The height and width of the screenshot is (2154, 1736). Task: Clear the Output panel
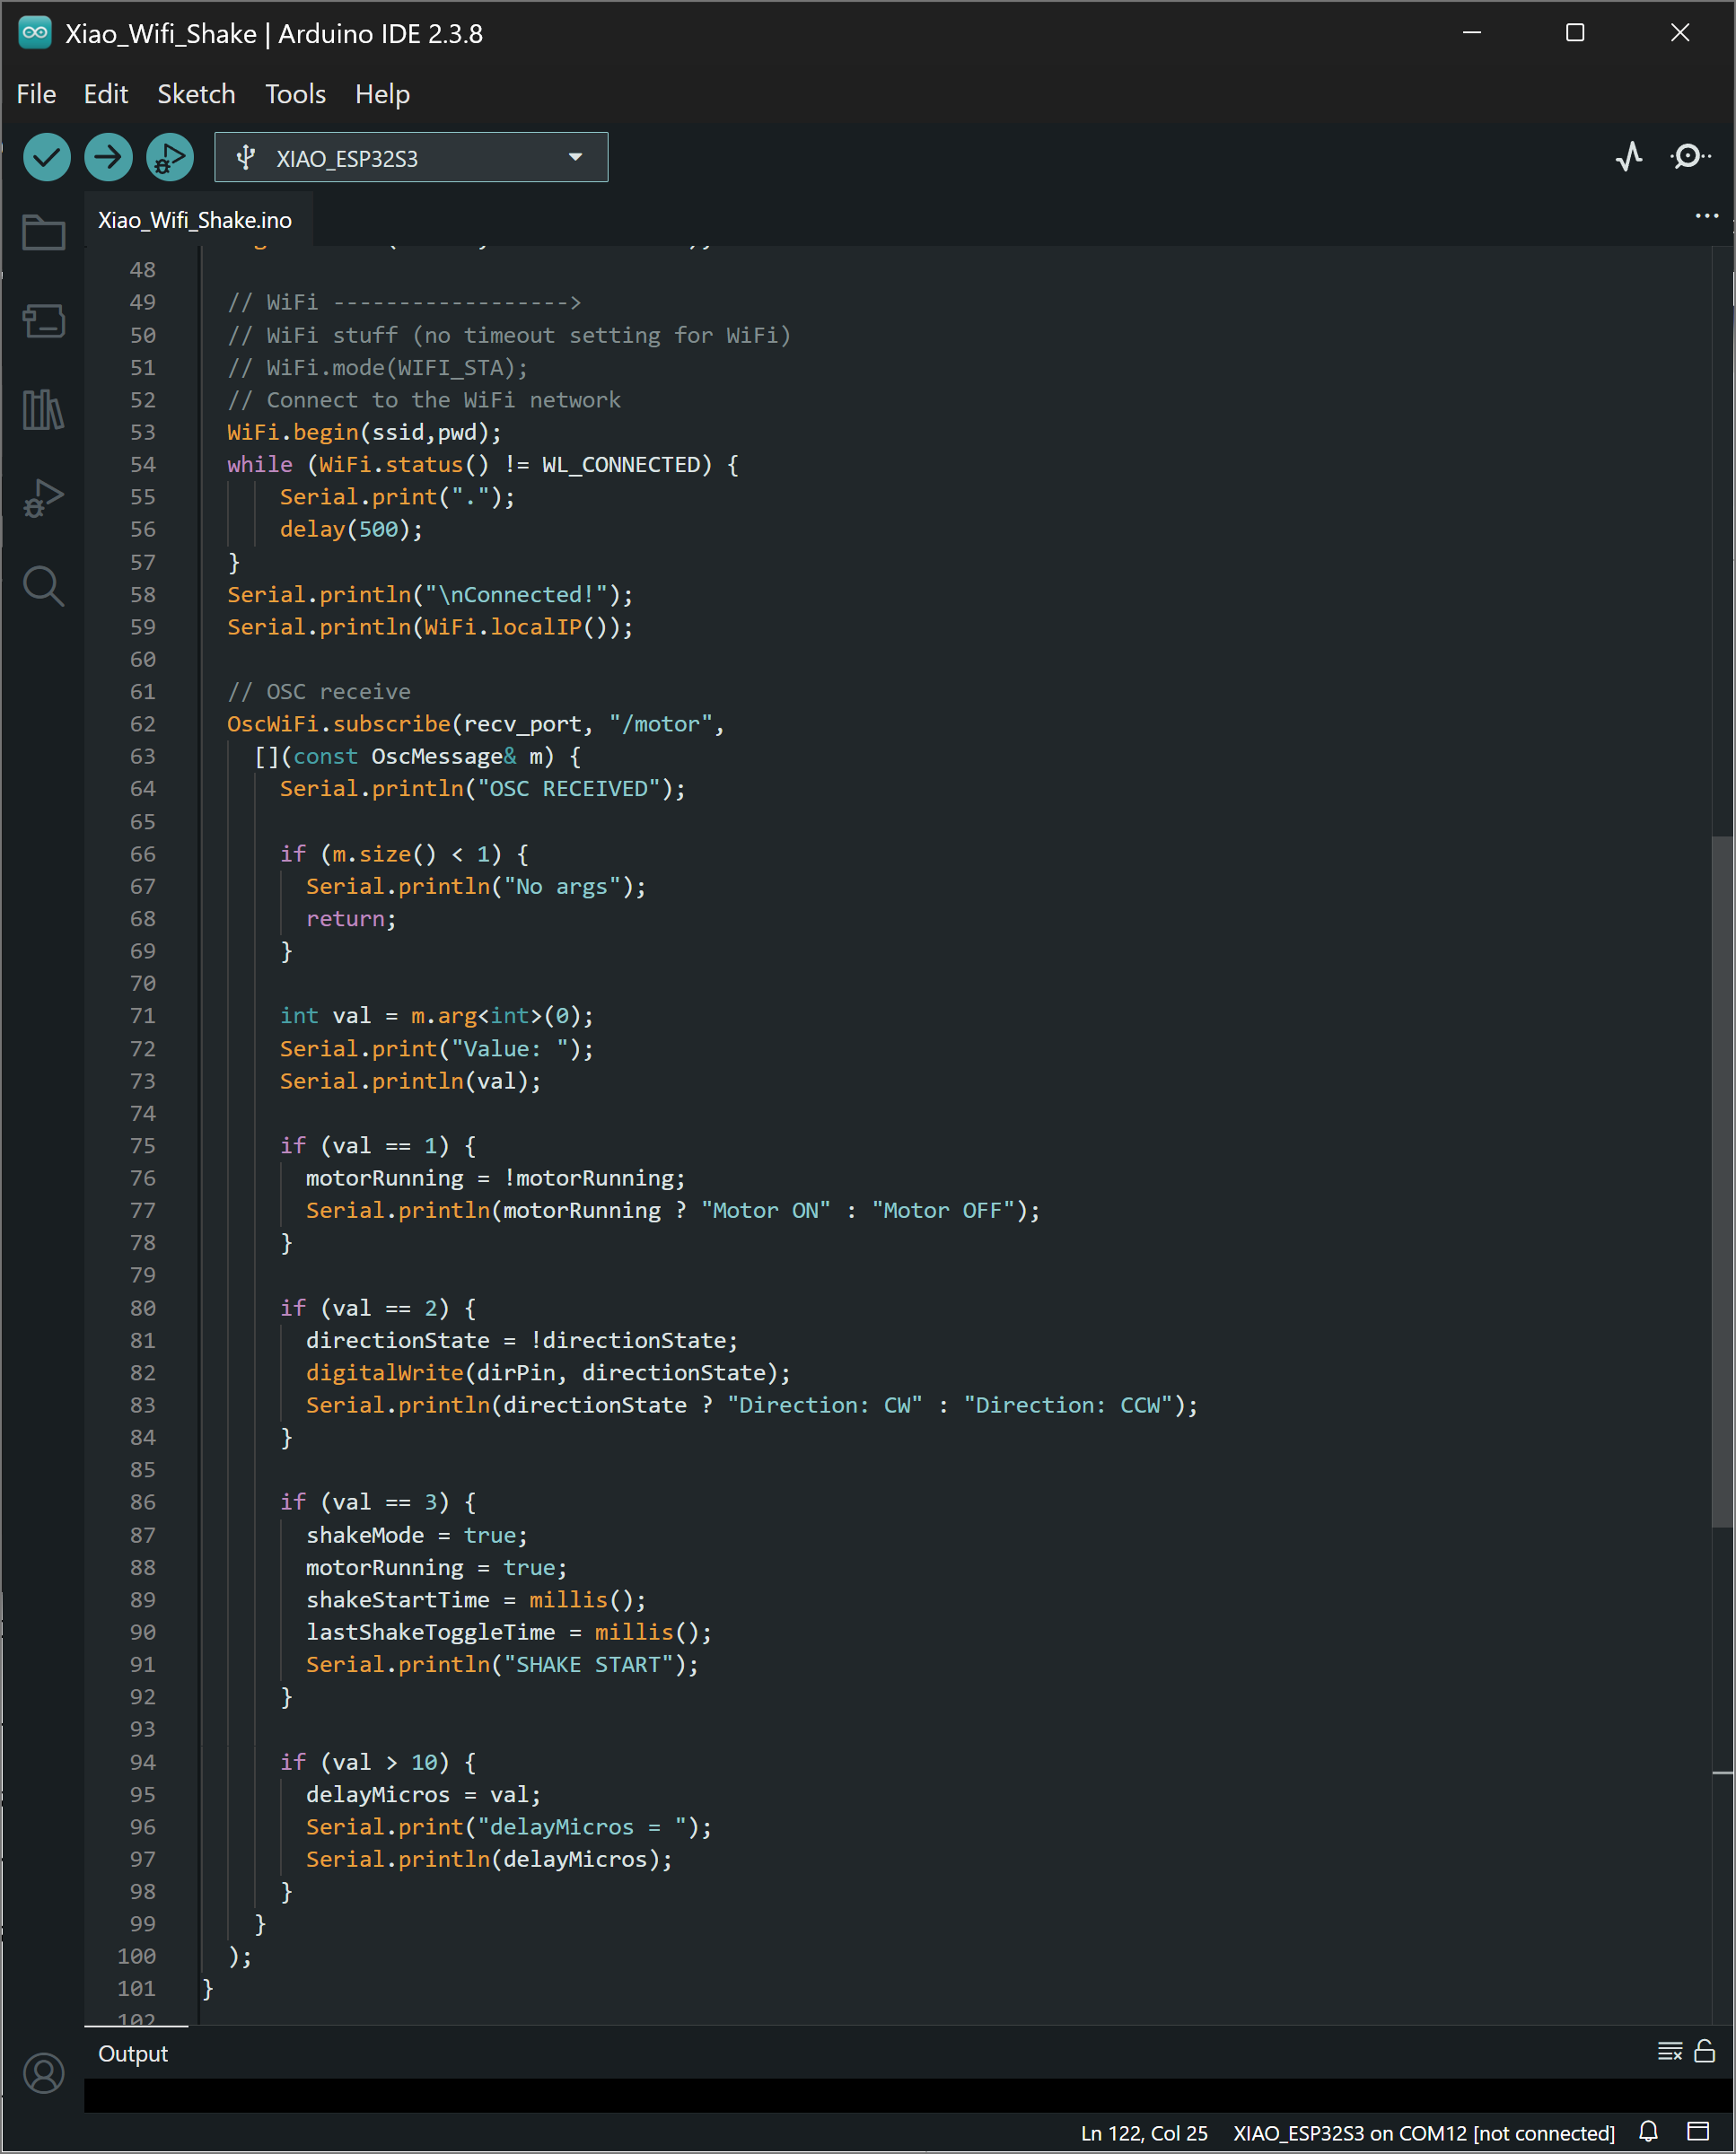tap(1669, 2052)
